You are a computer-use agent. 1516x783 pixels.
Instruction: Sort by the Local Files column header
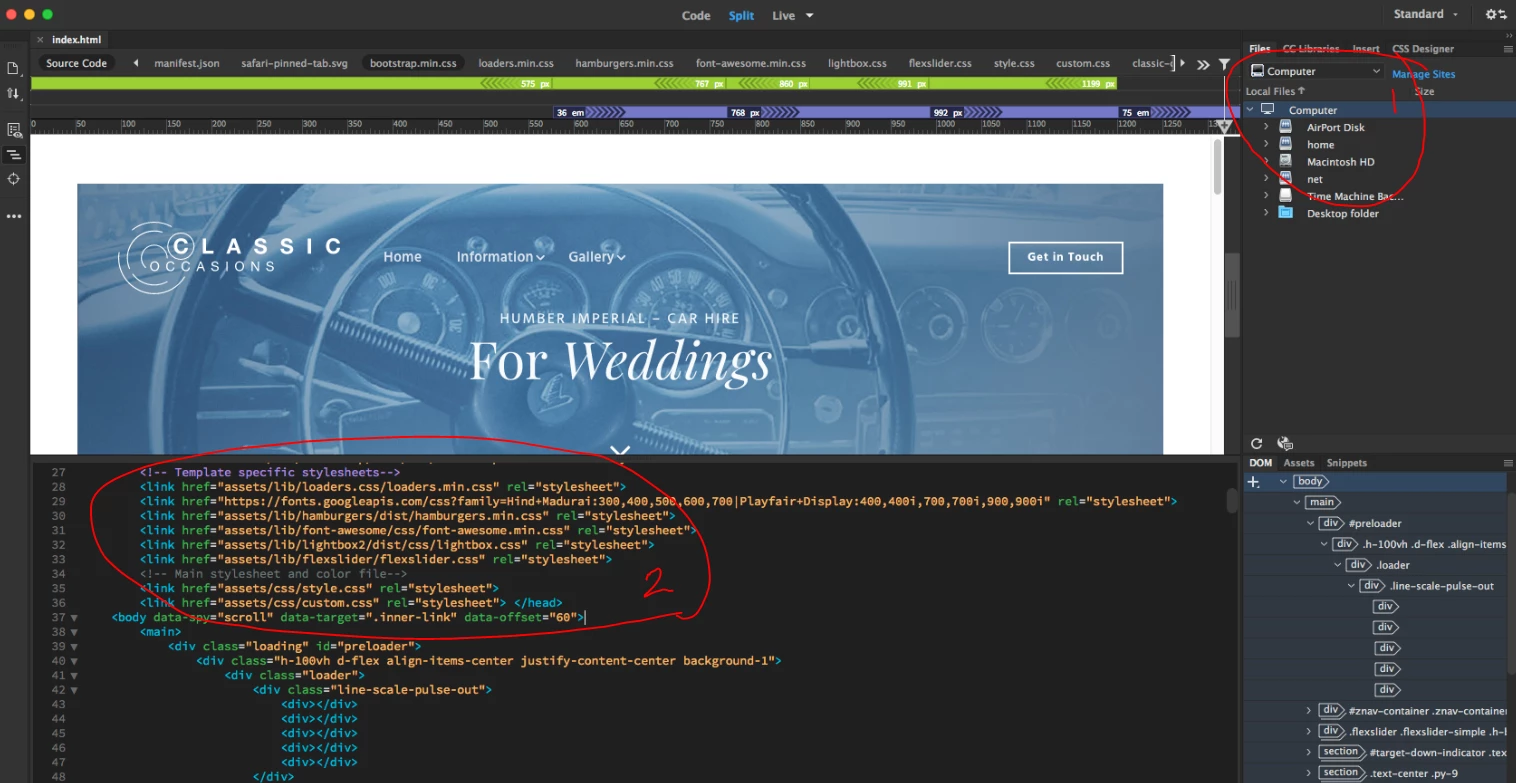[x=1275, y=91]
